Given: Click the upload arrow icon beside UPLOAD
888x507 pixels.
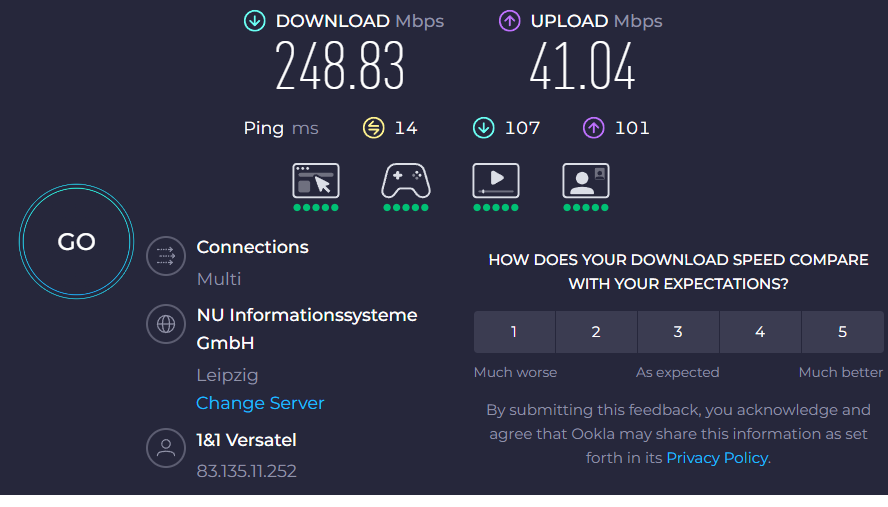Looking at the screenshot, I should coord(510,21).
